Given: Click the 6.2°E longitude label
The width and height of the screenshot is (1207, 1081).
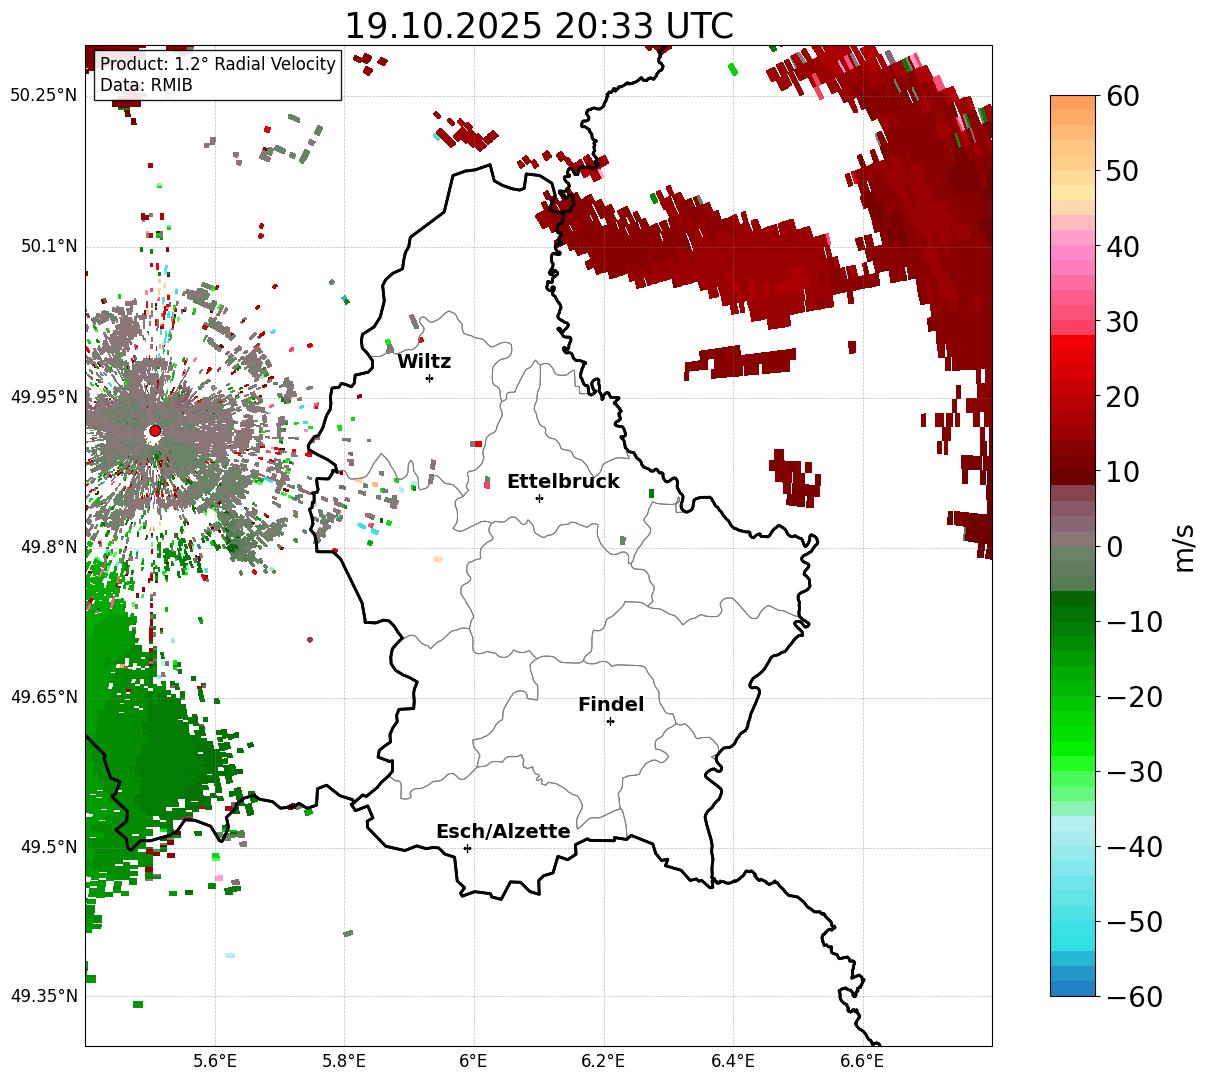Looking at the screenshot, I should 604,1060.
